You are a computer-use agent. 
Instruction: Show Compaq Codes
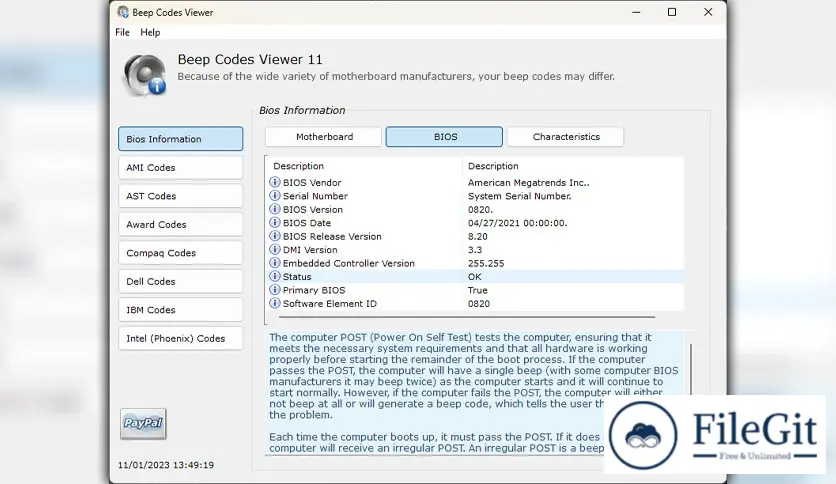[x=181, y=253]
